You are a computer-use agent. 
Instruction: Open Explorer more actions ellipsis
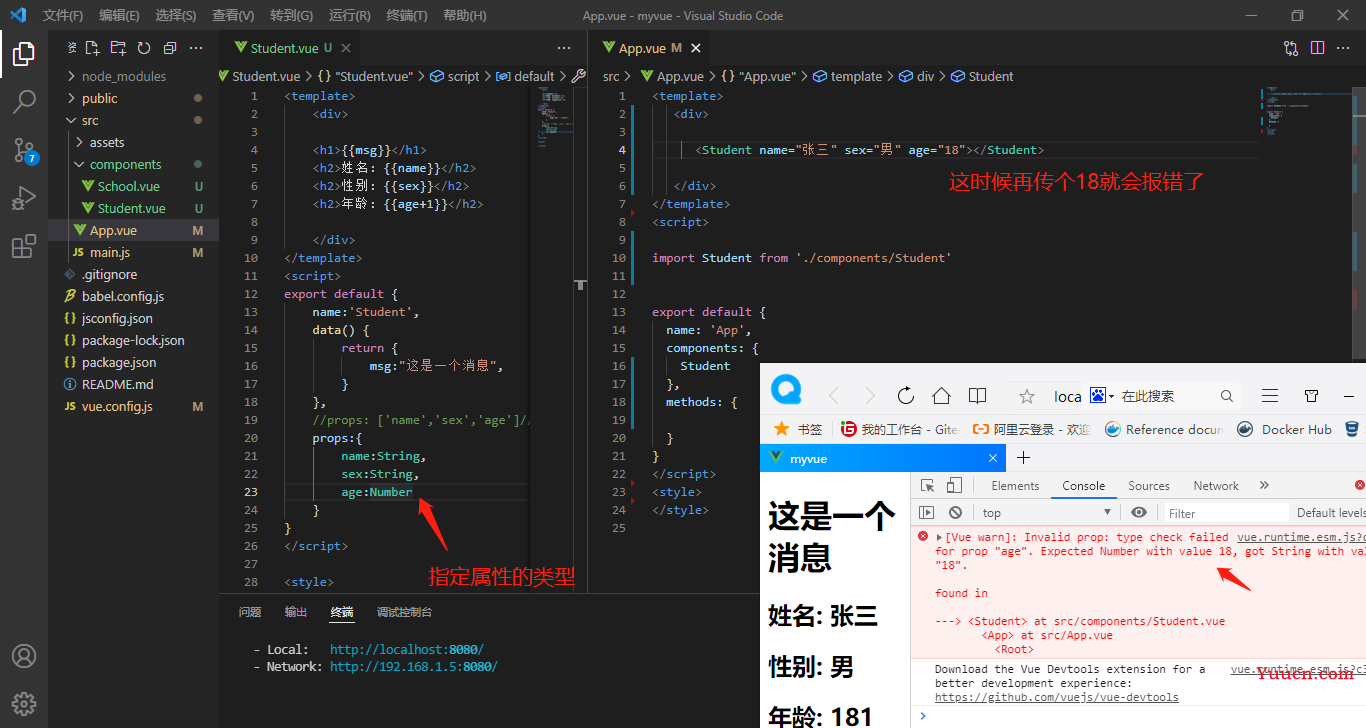196,48
